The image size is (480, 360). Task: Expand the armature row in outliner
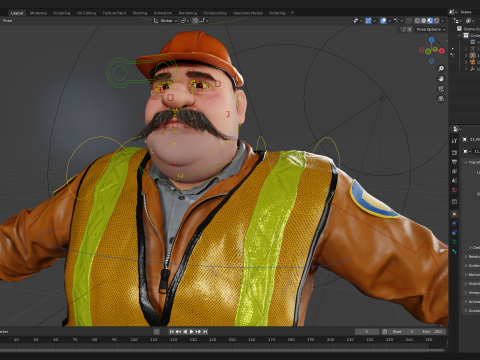click(466, 55)
